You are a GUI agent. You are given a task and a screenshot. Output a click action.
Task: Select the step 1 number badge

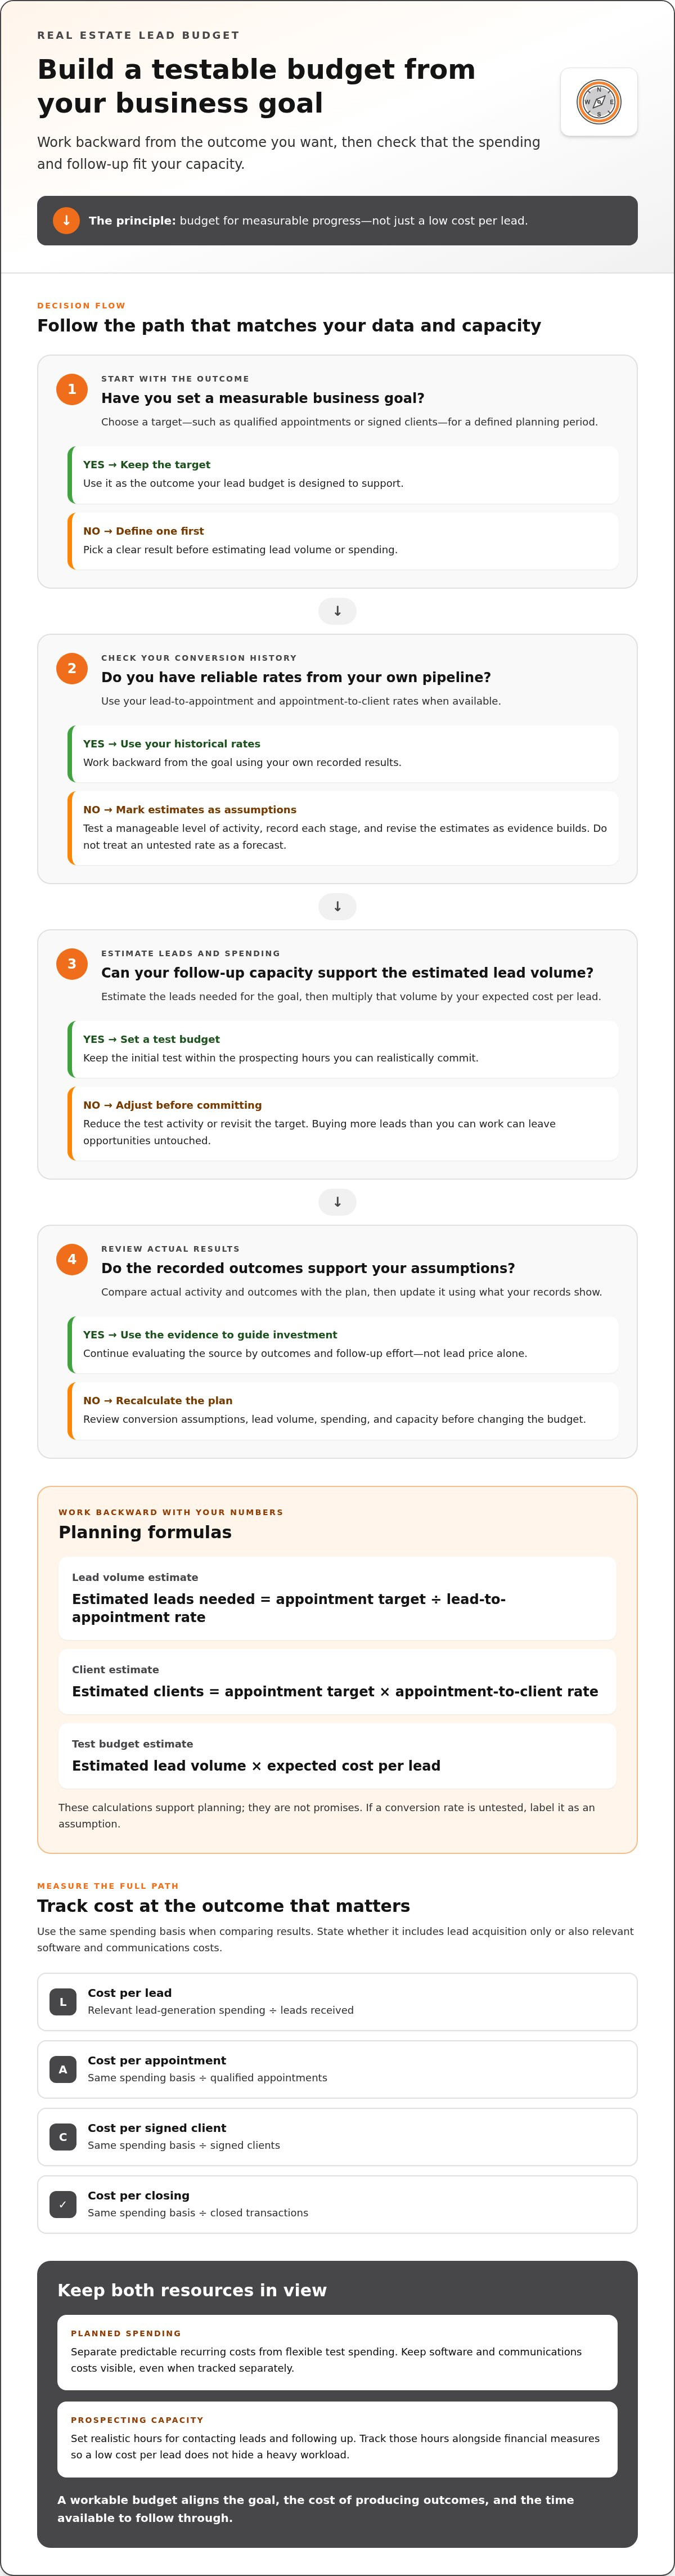coord(72,389)
